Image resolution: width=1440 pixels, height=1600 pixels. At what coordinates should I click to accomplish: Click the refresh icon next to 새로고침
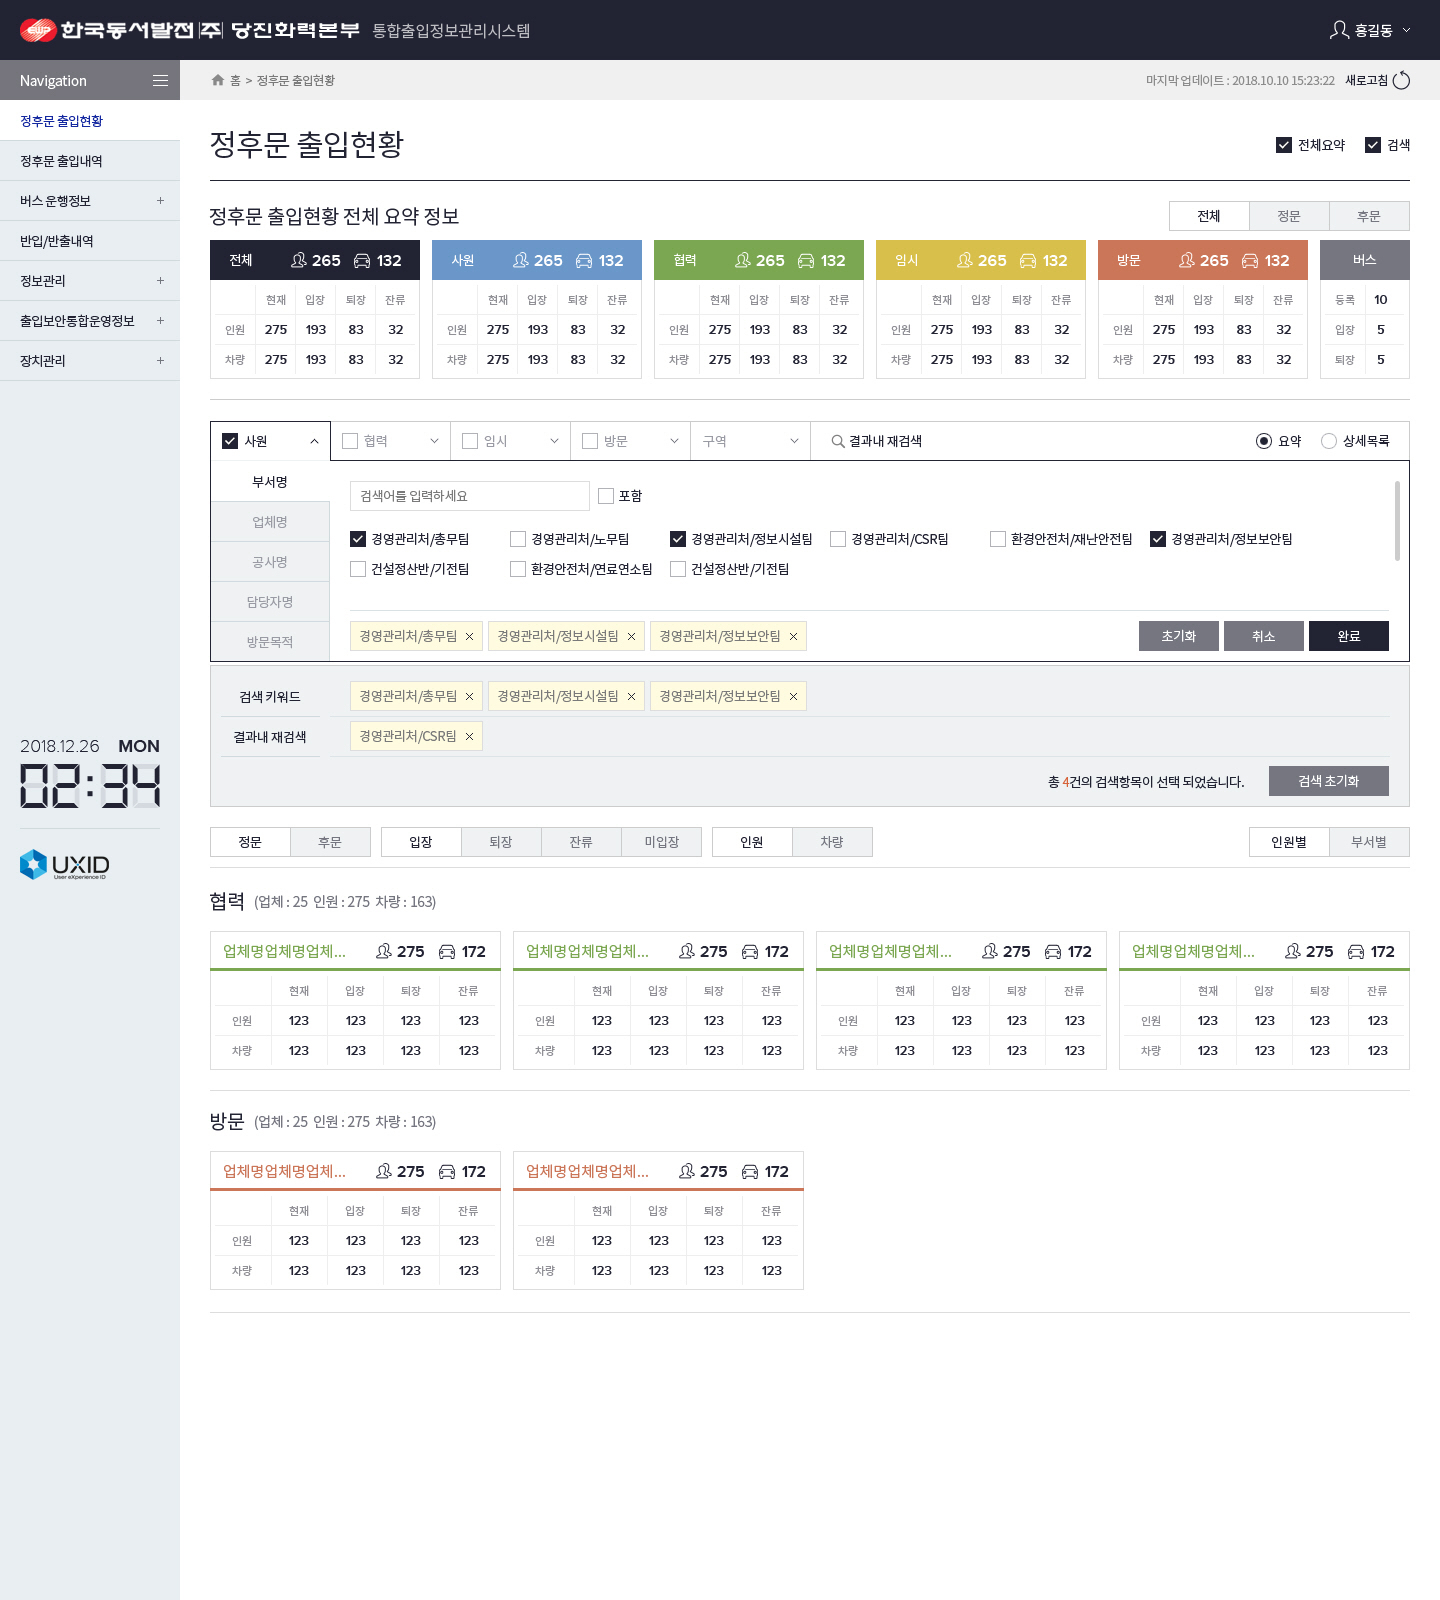tap(1401, 80)
